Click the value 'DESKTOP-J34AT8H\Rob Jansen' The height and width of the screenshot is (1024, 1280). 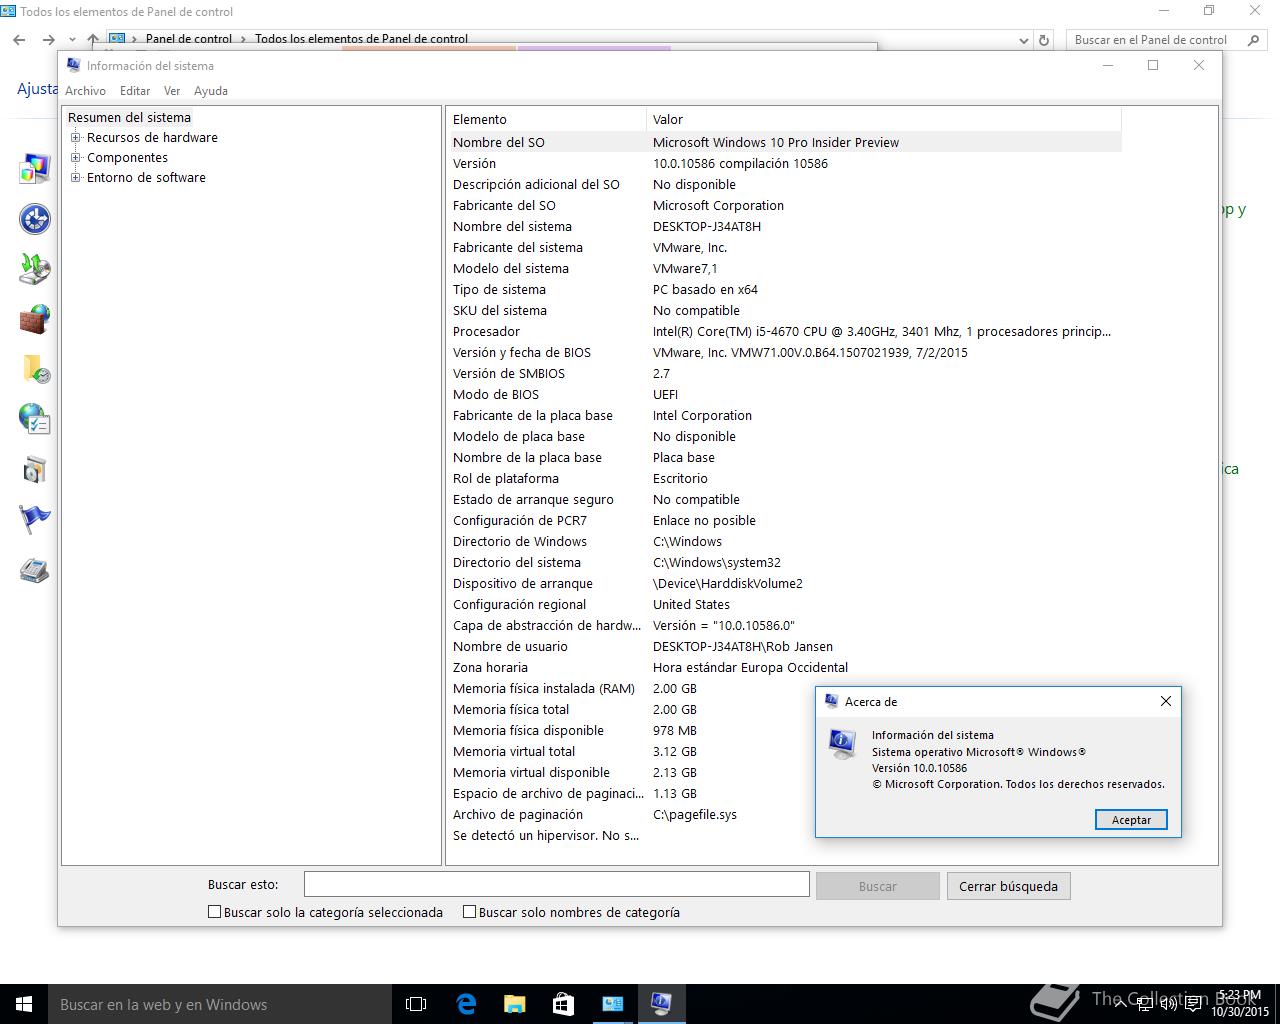coord(743,646)
